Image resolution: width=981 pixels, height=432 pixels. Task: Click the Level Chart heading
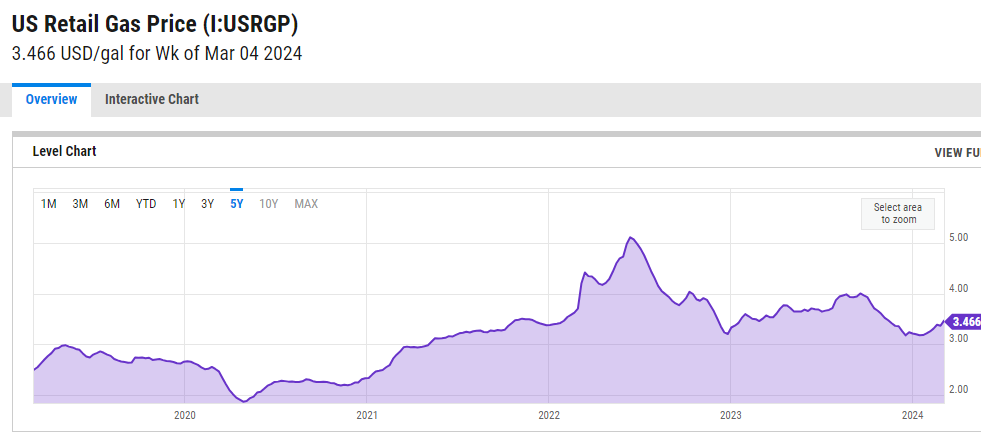point(64,151)
